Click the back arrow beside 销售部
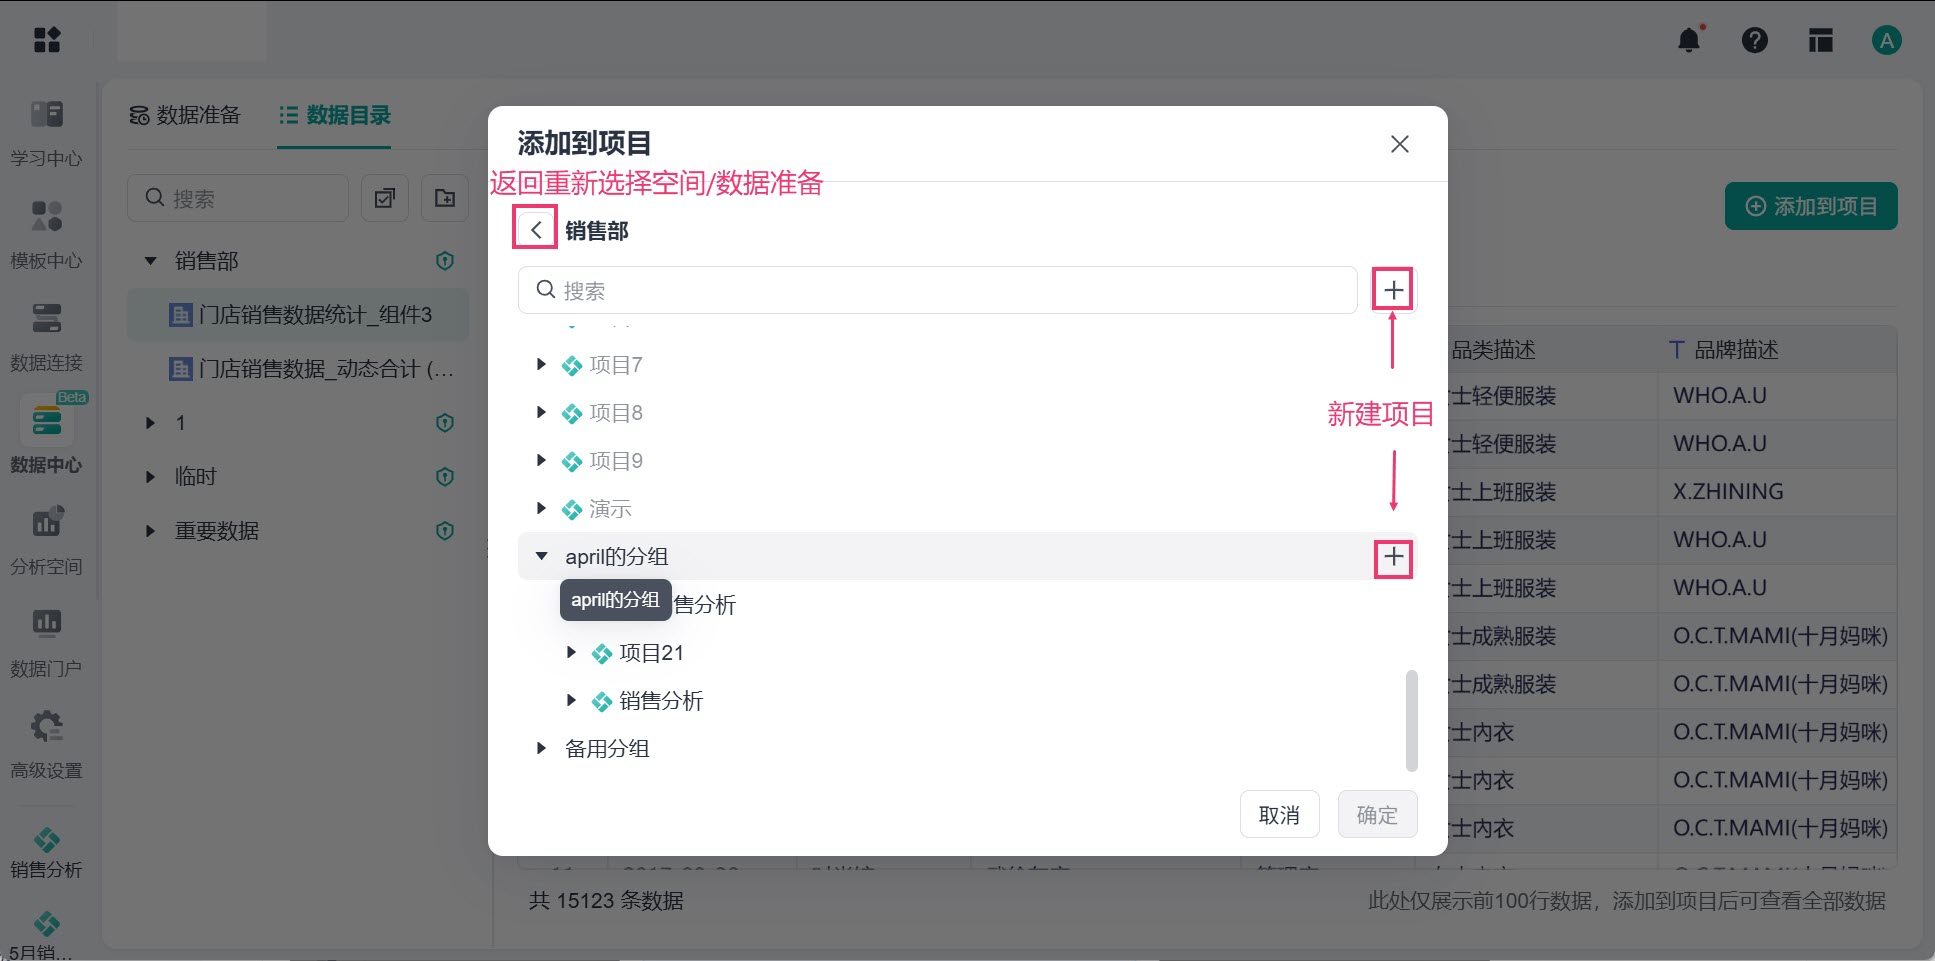 536,229
